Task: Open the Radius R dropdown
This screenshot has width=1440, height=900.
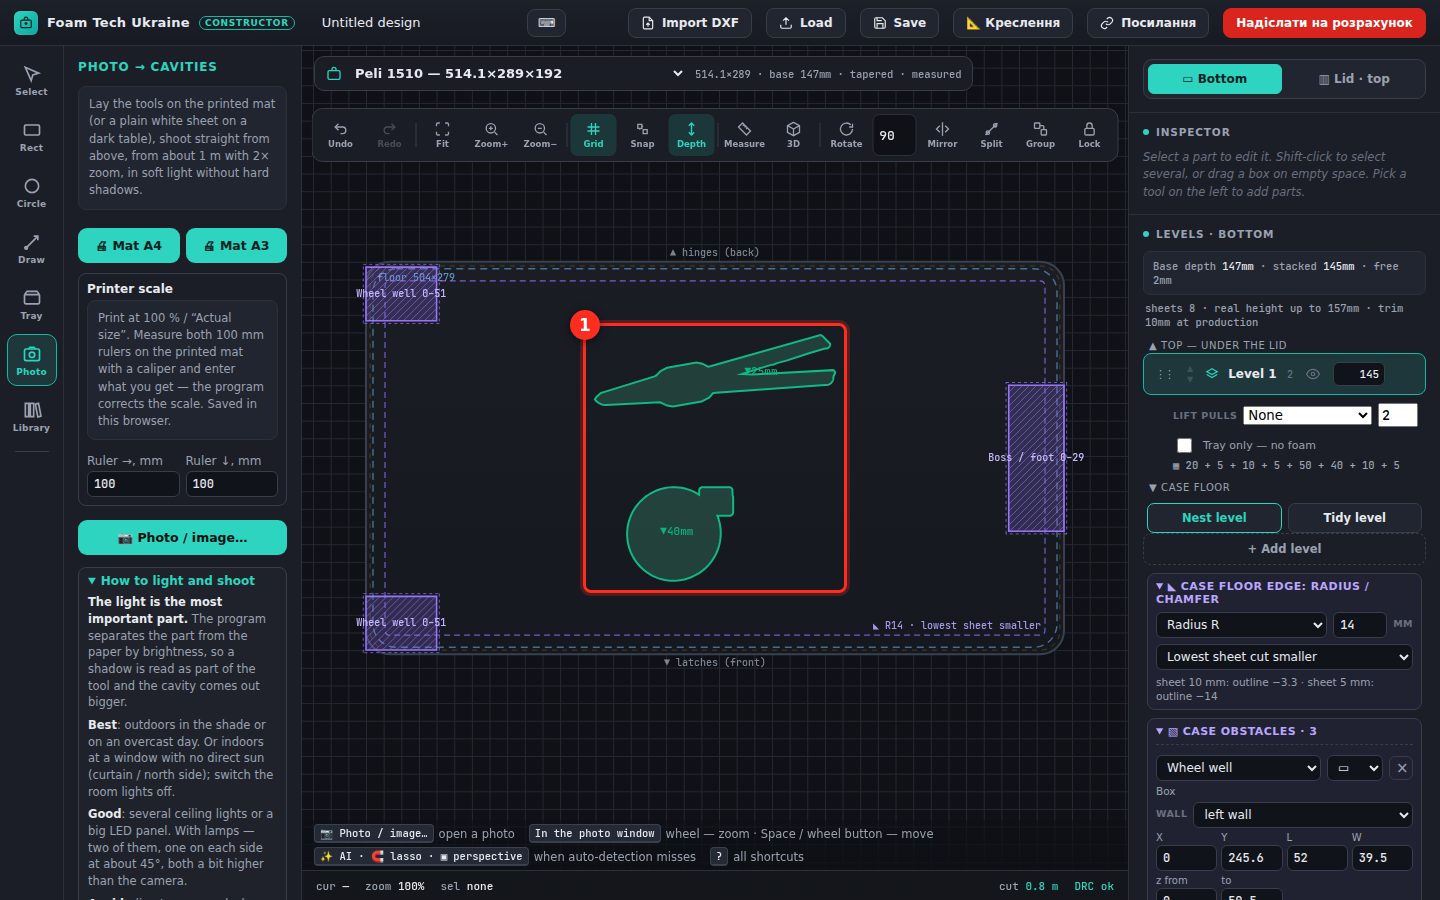Action: coord(1241,624)
